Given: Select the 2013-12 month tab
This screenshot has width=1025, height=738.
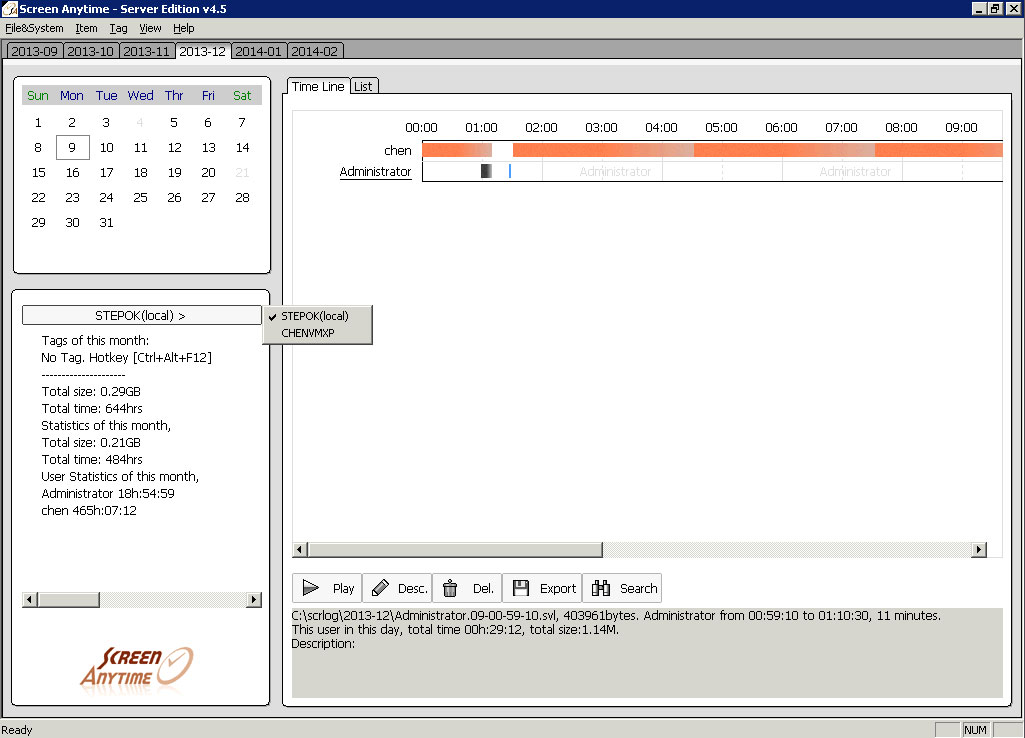Looking at the screenshot, I should pyautogui.click(x=203, y=51).
